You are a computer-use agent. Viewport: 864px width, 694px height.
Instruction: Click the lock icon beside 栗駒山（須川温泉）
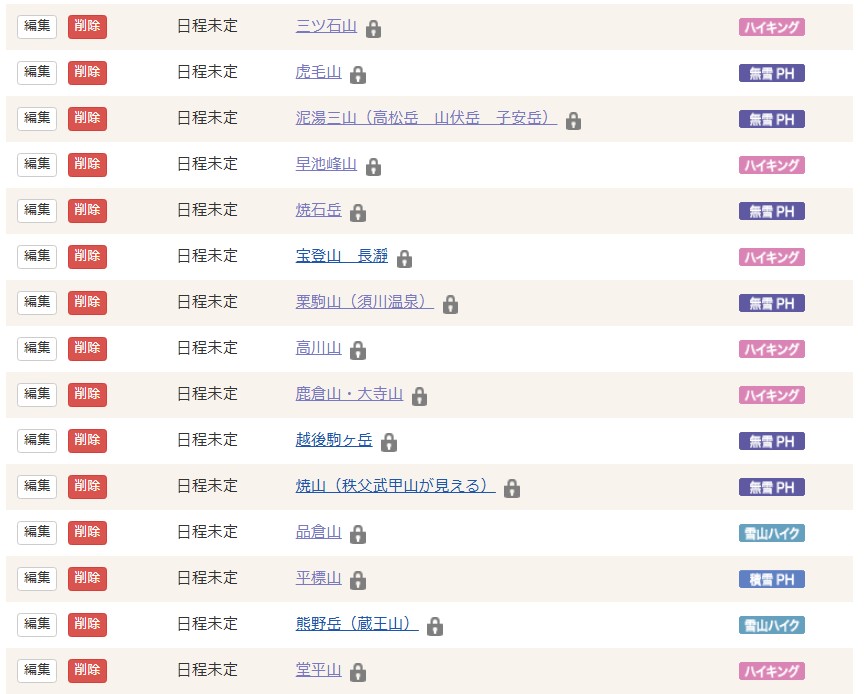tap(450, 305)
